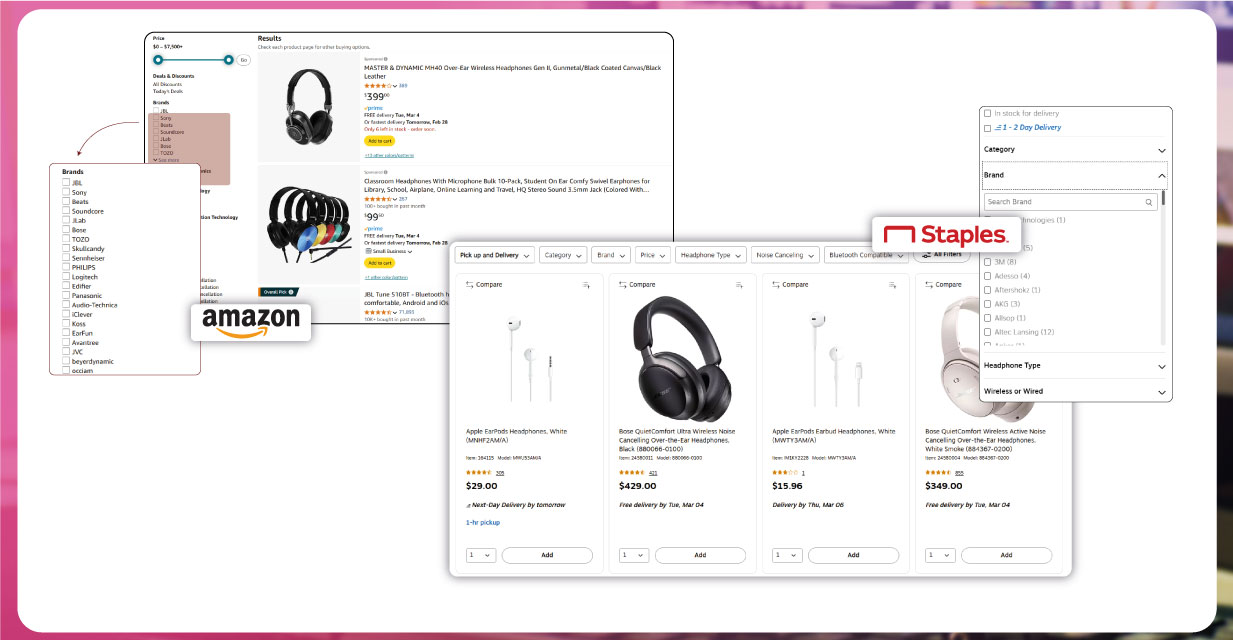Open the Noise Canceling filter menu
This screenshot has width=1233, height=640.
click(x=784, y=255)
